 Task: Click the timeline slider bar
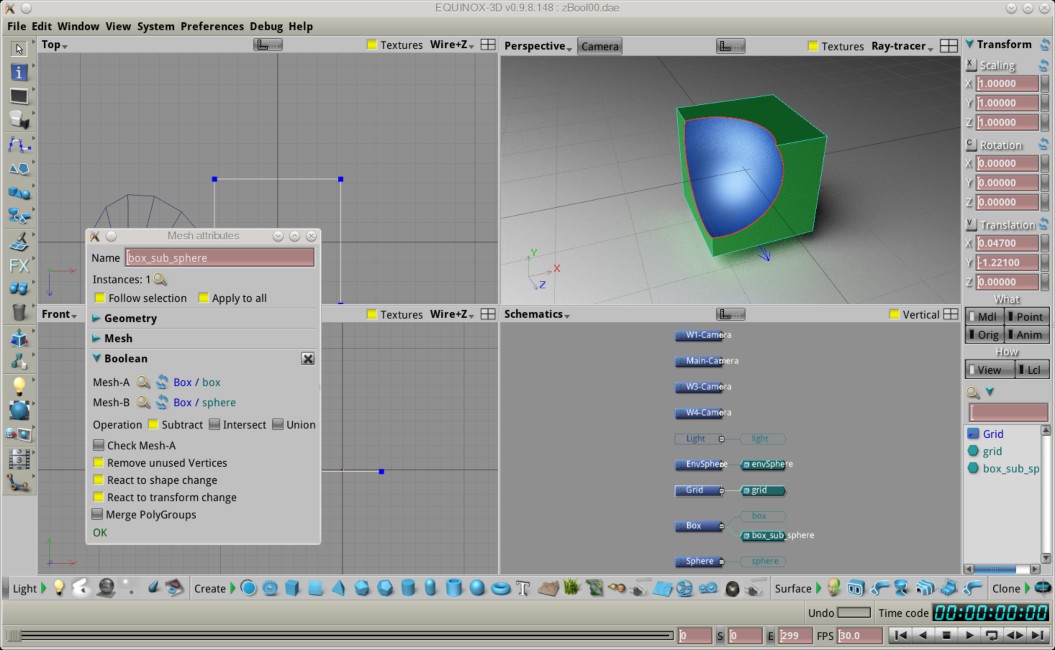[340, 635]
